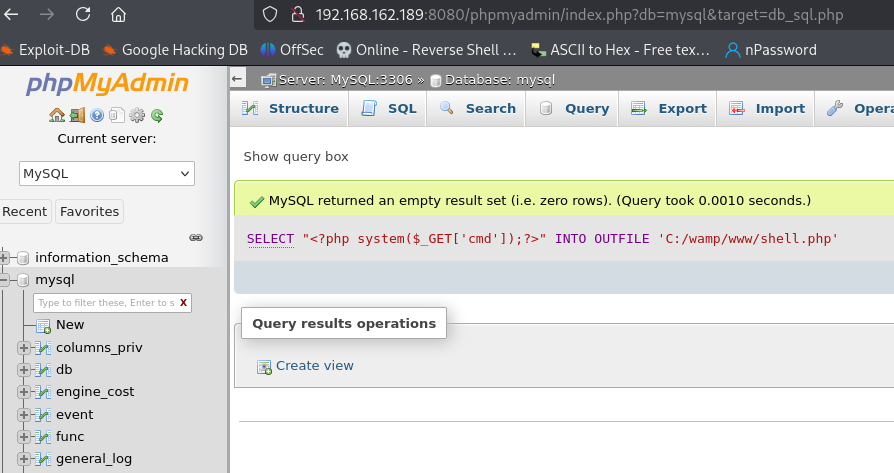Click the engine_cost table structure icon
This screenshot has width=894, height=473.
coord(43,392)
